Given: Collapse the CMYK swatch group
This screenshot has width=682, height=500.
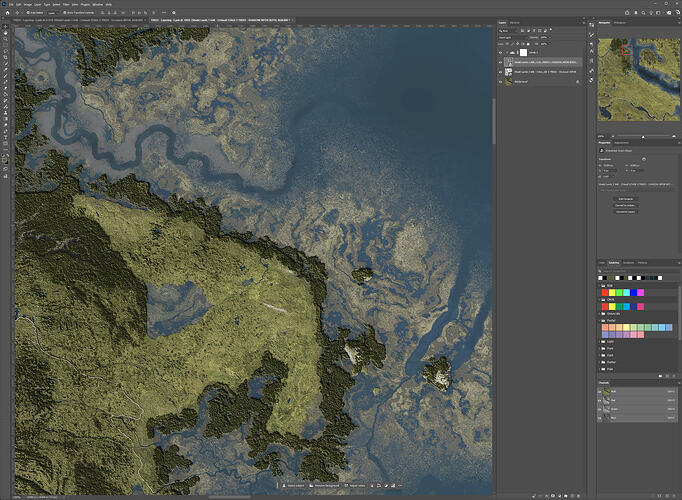Looking at the screenshot, I should coord(600,300).
